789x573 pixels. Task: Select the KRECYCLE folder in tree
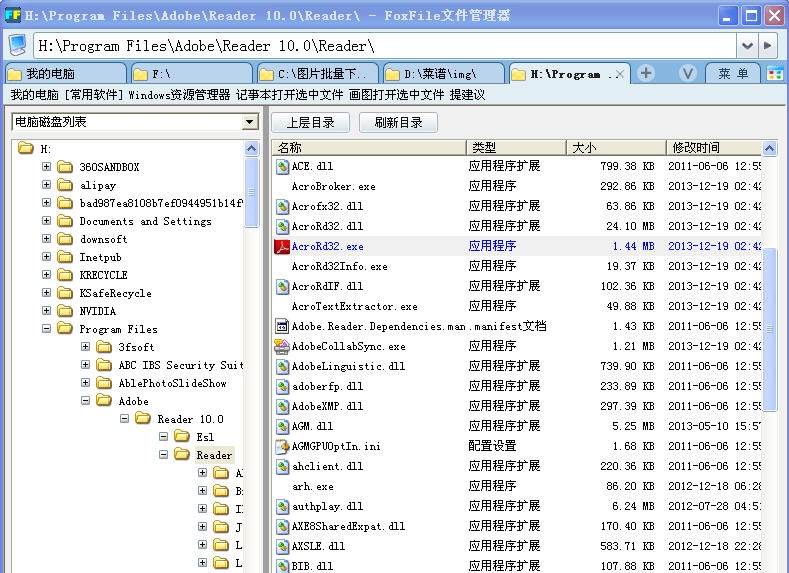pos(103,275)
